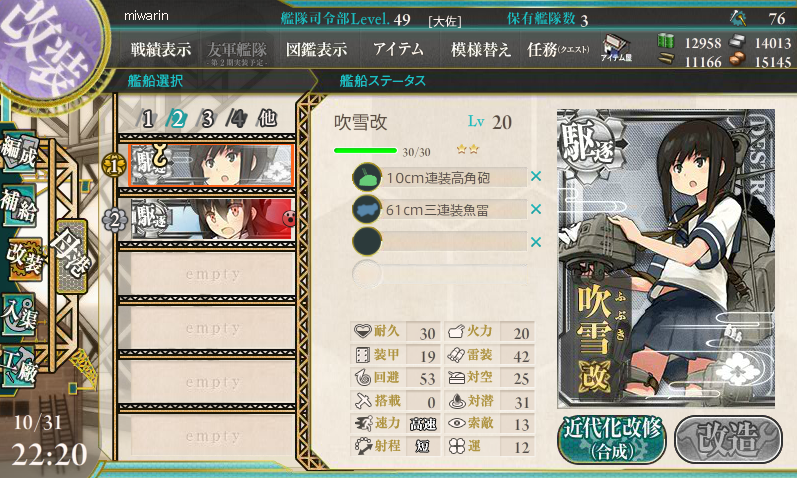Screen dimensions: 797x478
Task: Click the empty third equipment slot
Action: 440,242
